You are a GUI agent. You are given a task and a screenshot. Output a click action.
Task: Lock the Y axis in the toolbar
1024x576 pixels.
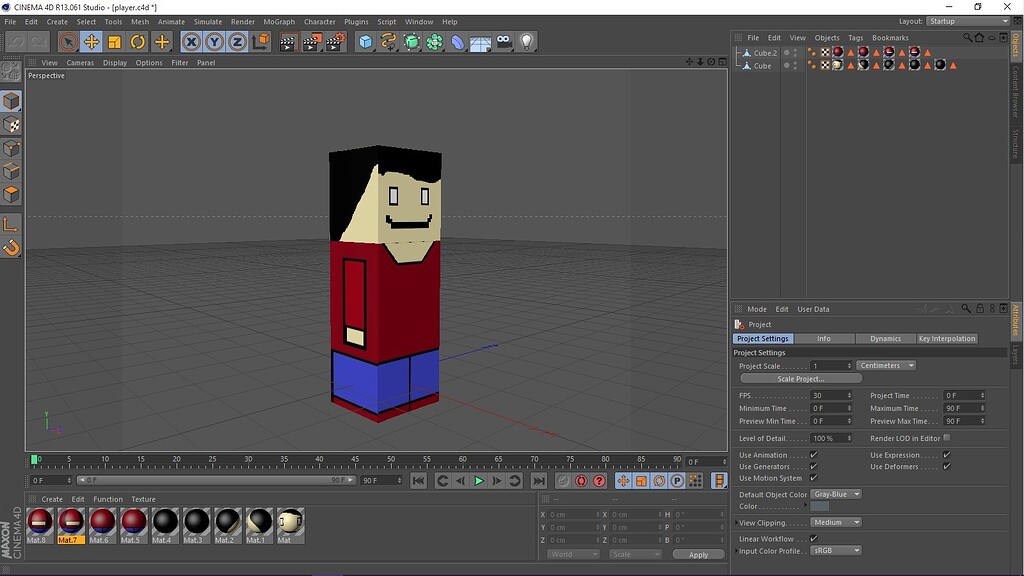(213, 41)
